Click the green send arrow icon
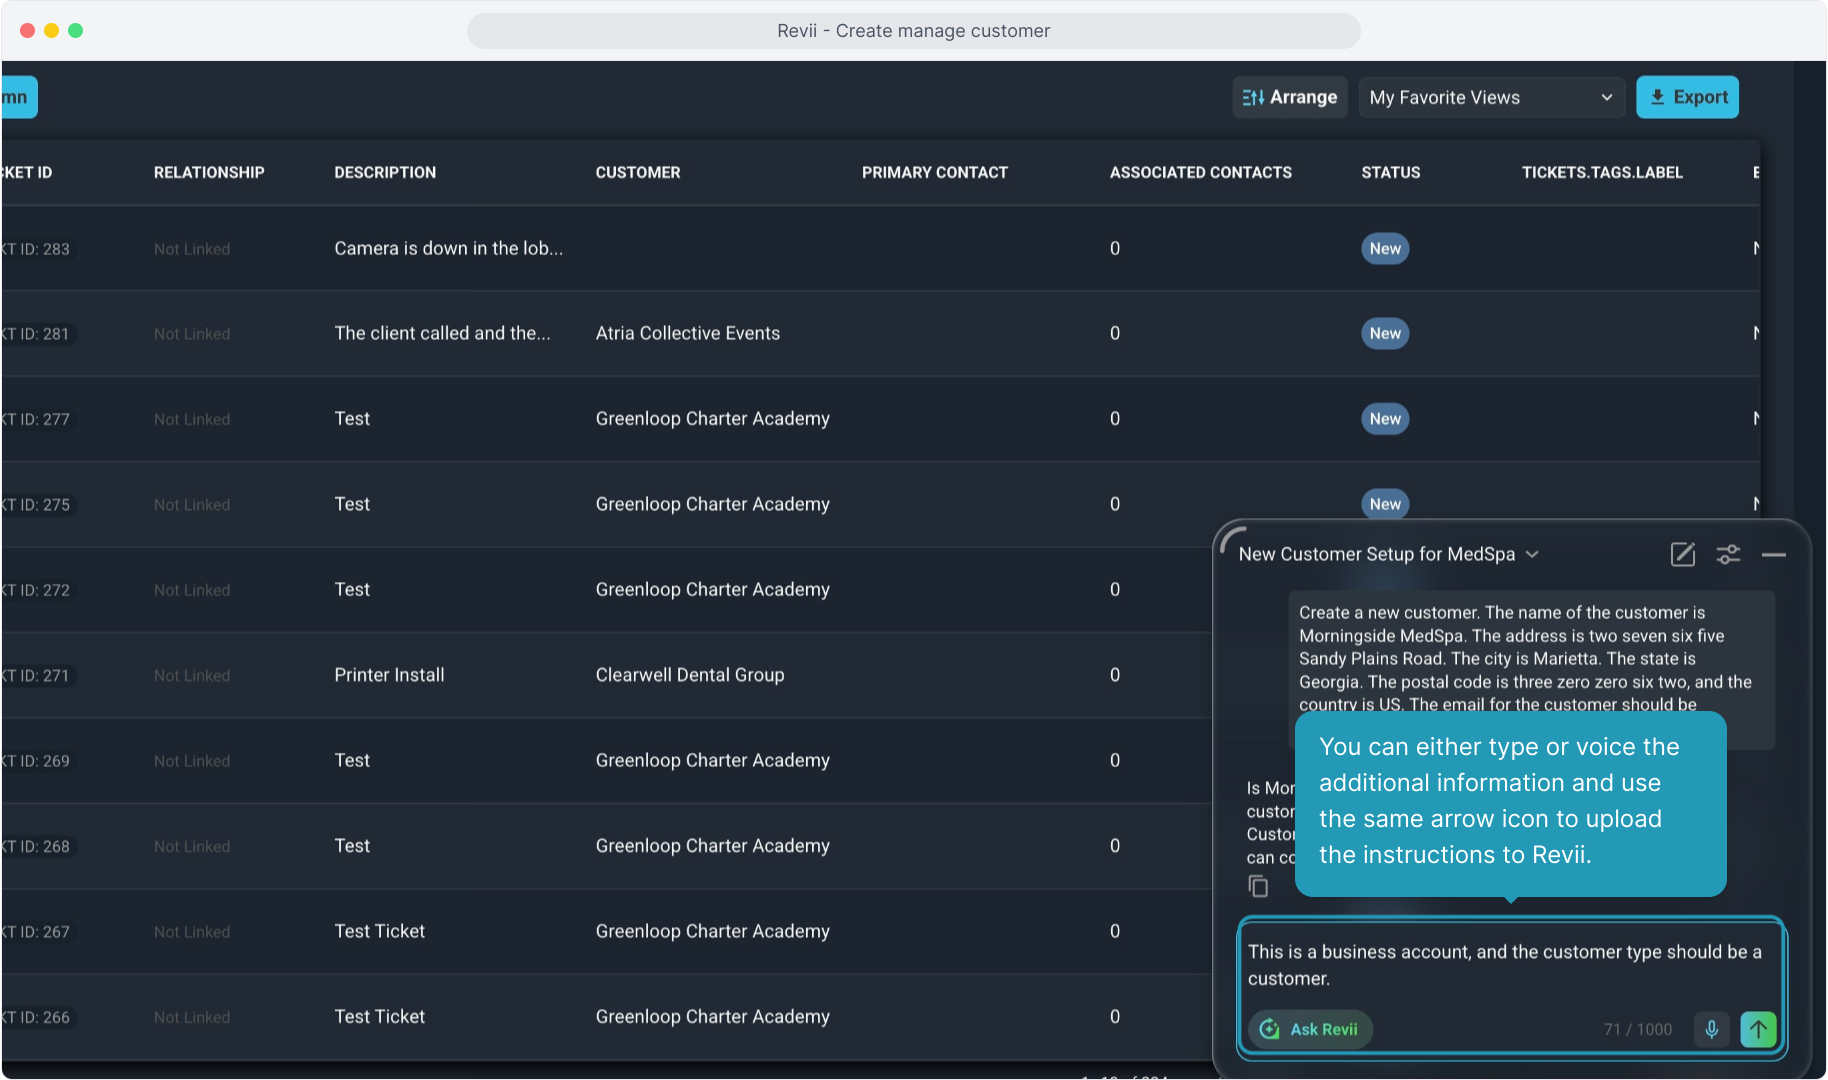This screenshot has width=1828, height=1080. tap(1758, 1029)
